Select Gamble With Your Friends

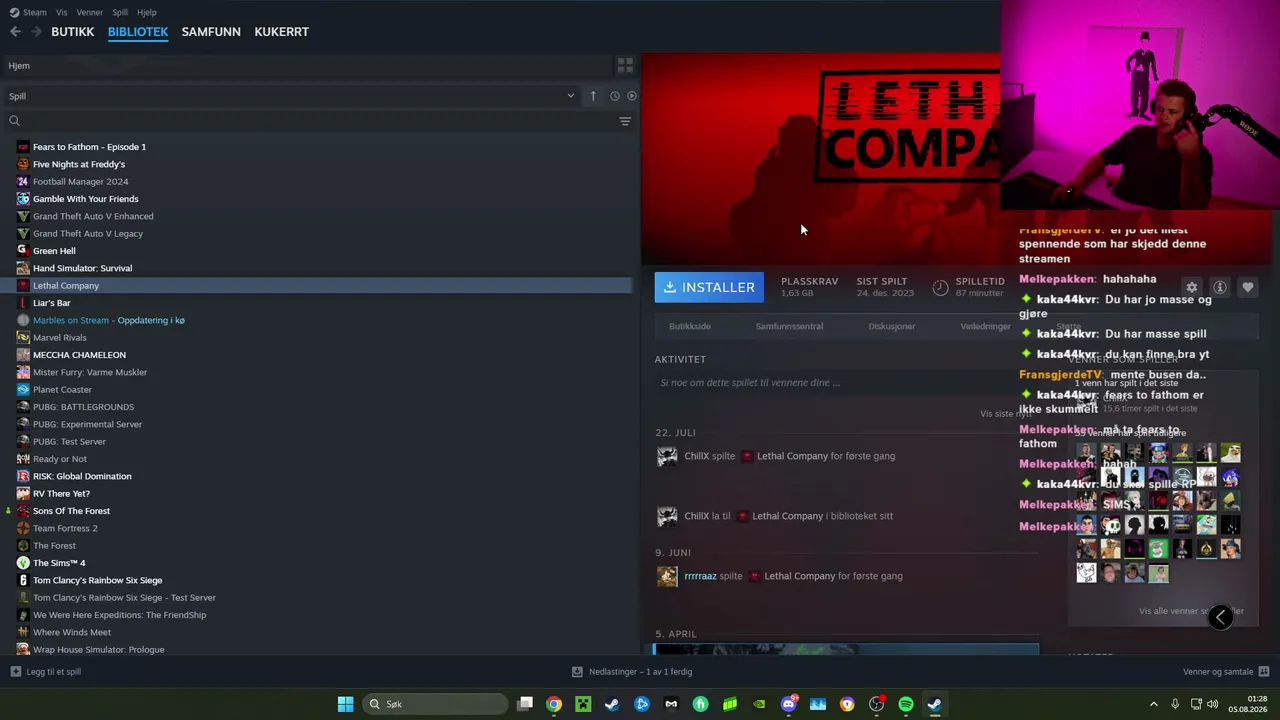(x=85, y=199)
